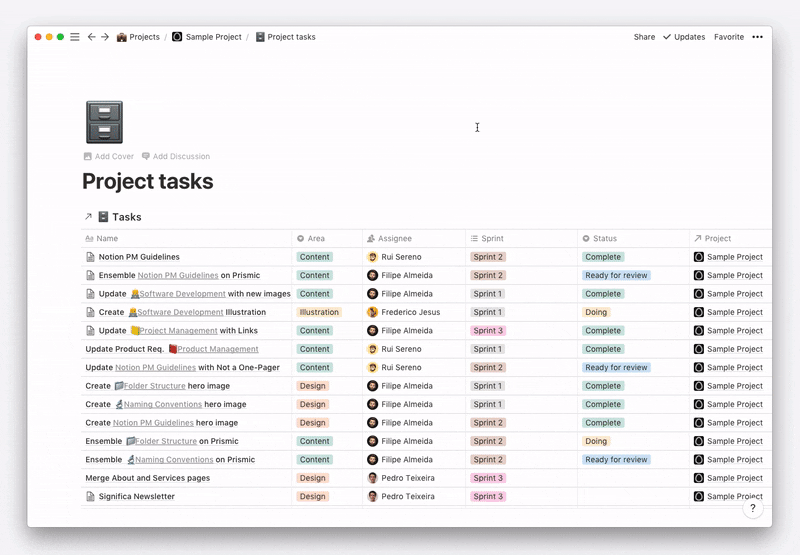This screenshot has width=800, height=555.
Task: Mark page as Favorite
Action: click(729, 37)
